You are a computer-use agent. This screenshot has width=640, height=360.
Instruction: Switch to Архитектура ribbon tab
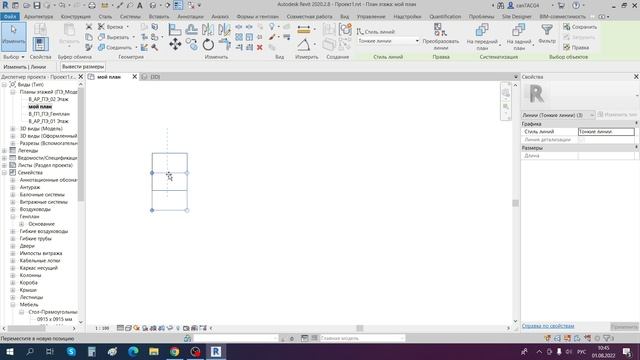point(38,16)
